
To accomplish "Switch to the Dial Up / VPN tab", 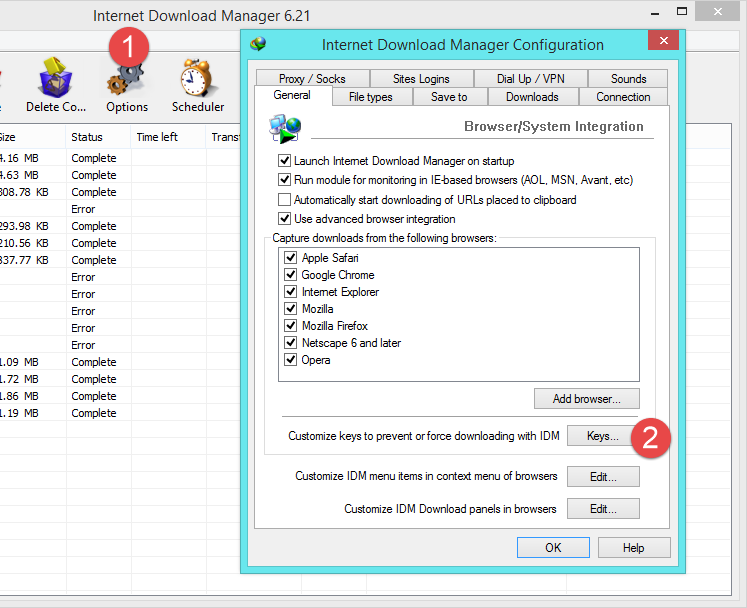I will point(531,78).
